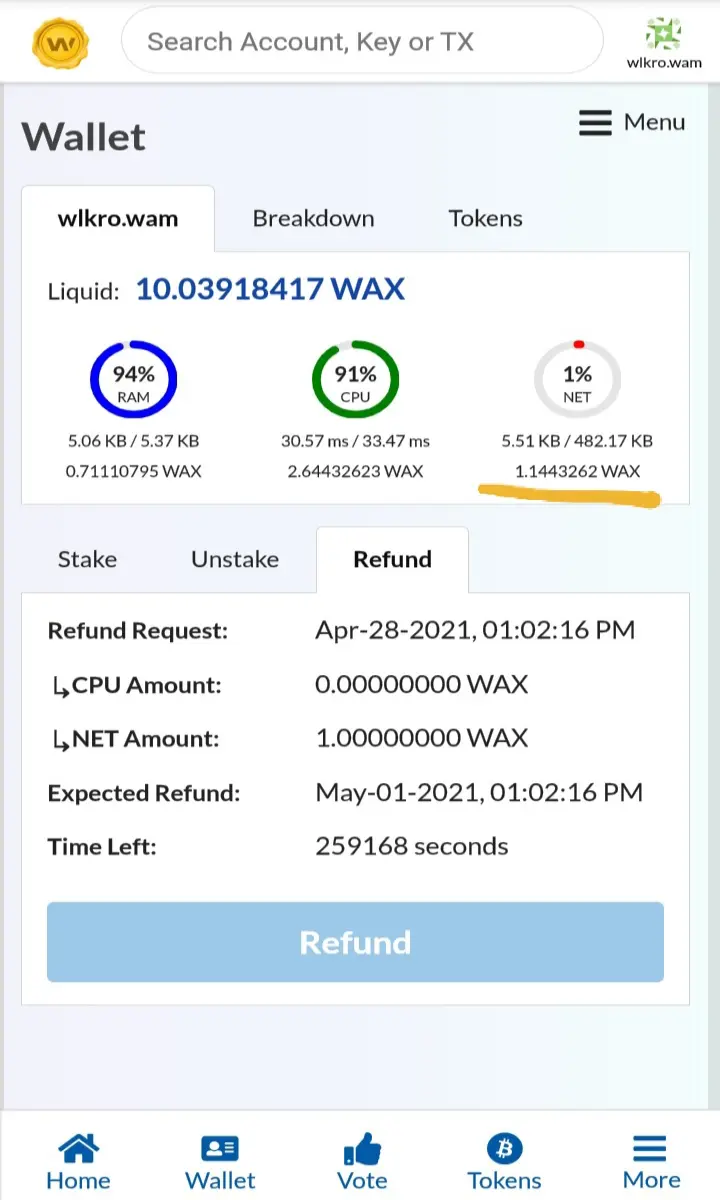
Task: Click the Expected Refund: label
Action: pyautogui.click(x=144, y=794)
